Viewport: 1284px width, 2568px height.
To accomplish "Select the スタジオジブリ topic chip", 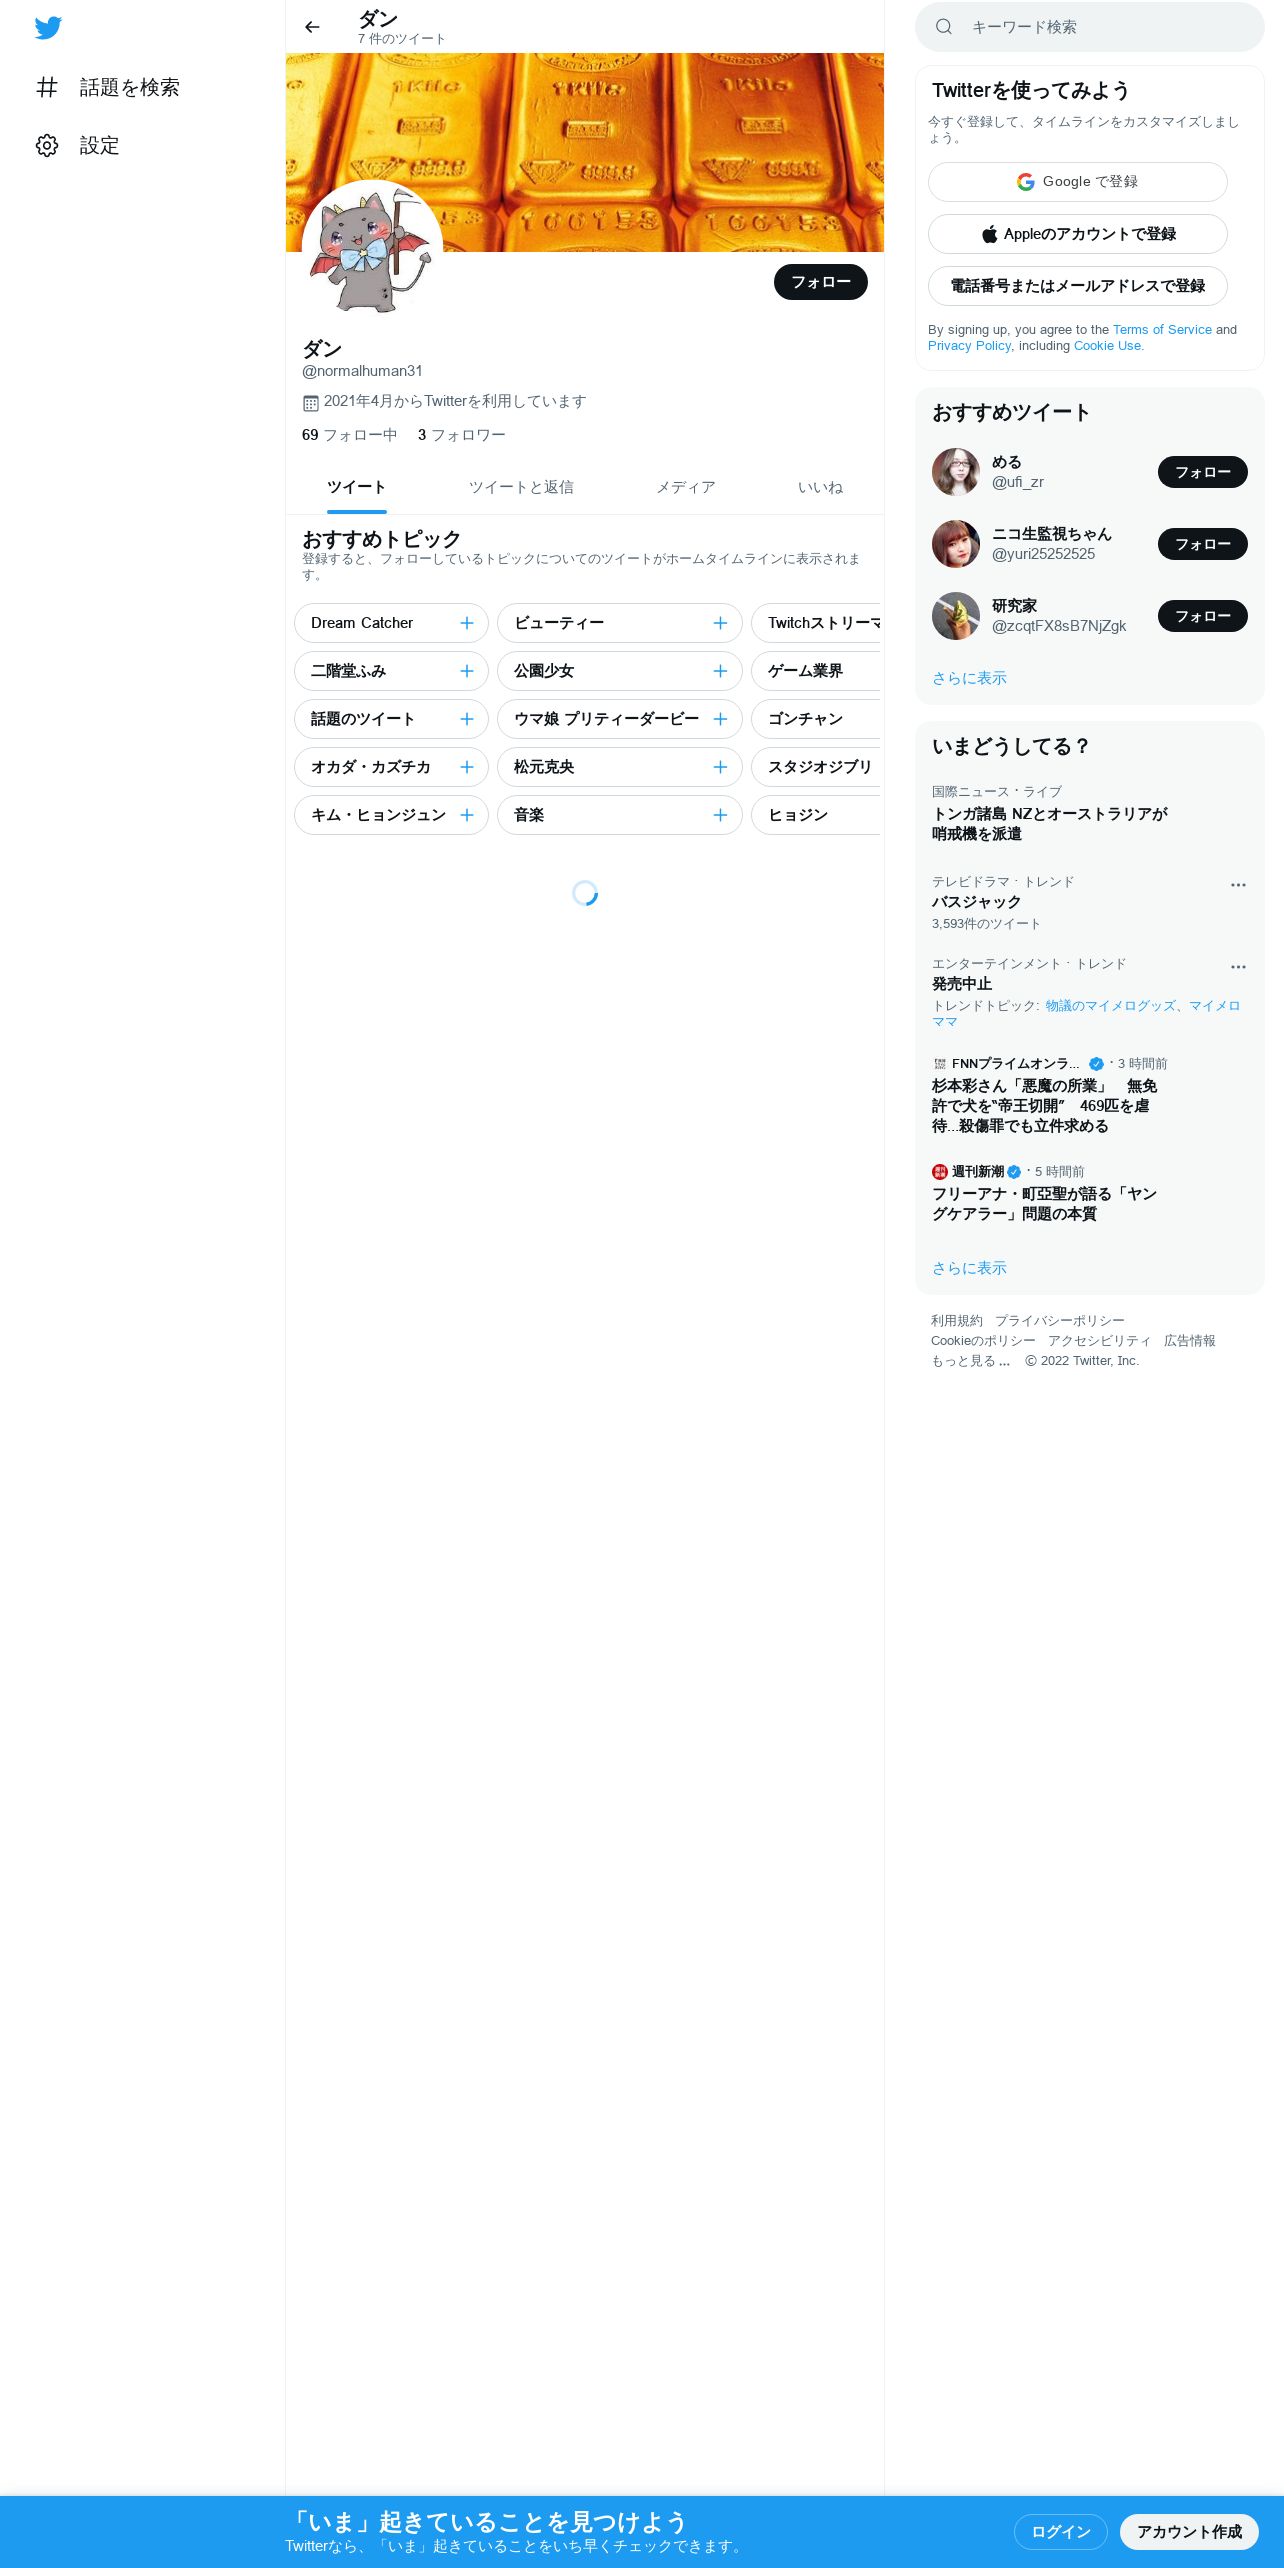I will click(x=816, y=767).
